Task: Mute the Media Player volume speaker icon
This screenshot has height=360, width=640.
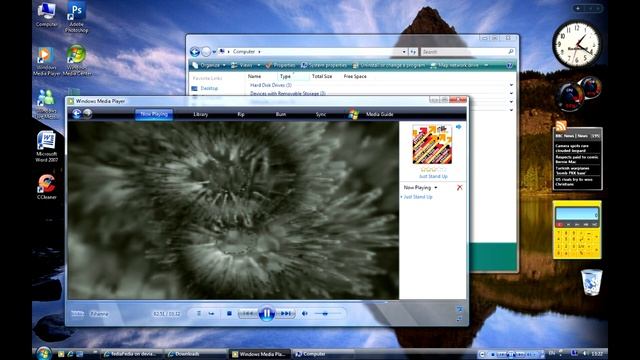Action: (304, 313)
